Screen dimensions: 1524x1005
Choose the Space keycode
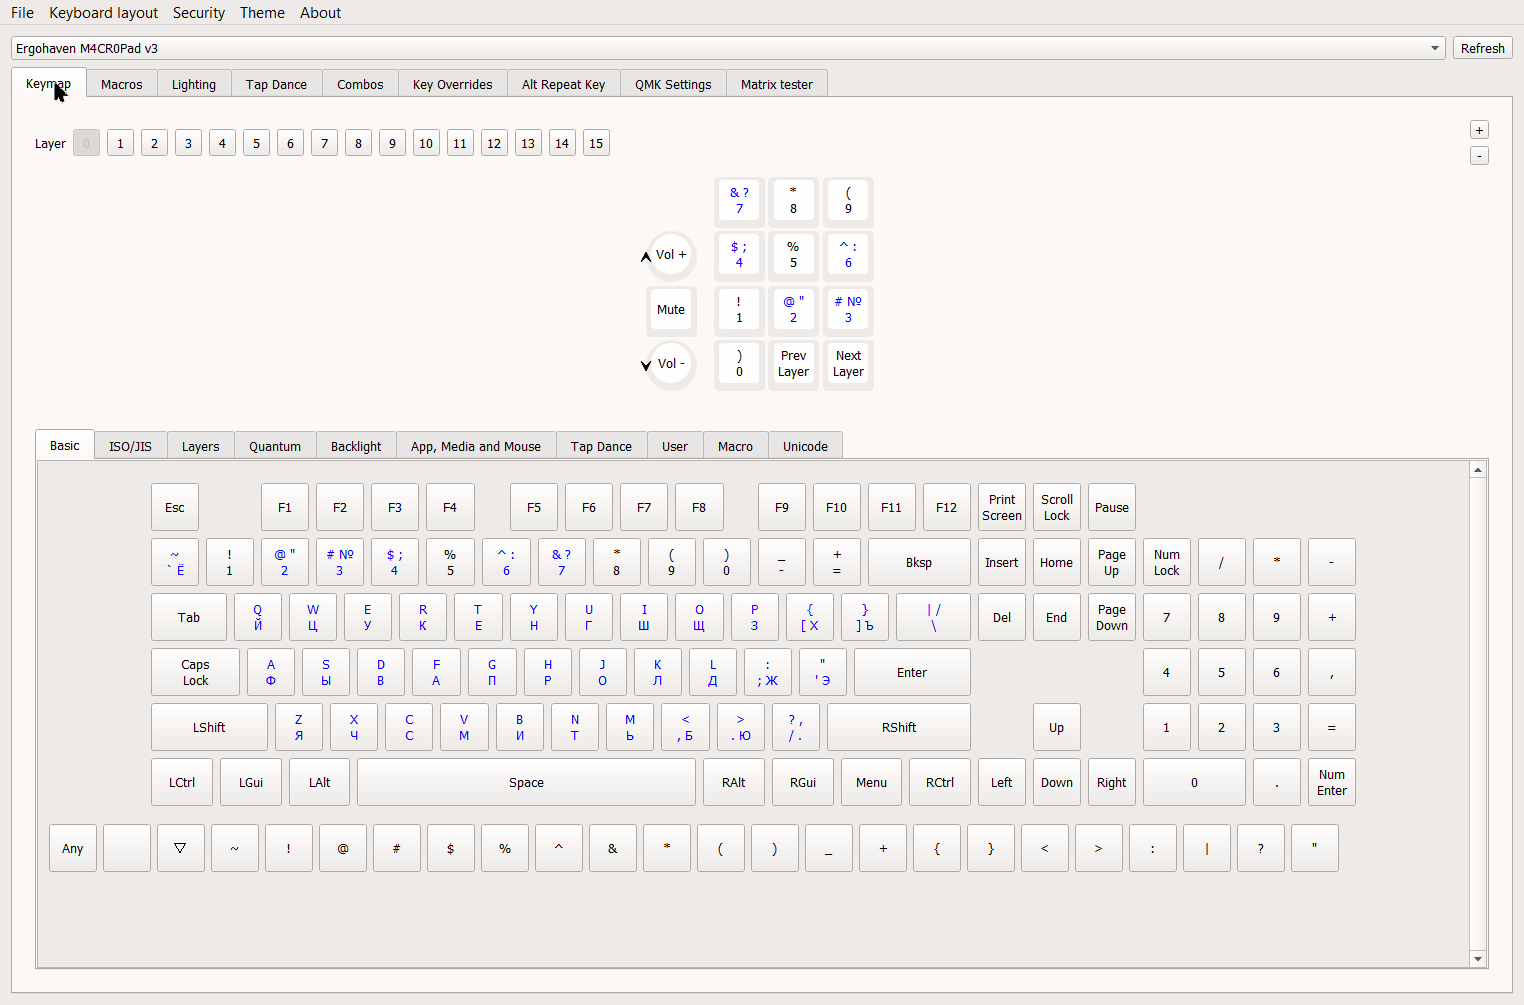point(526,782)
